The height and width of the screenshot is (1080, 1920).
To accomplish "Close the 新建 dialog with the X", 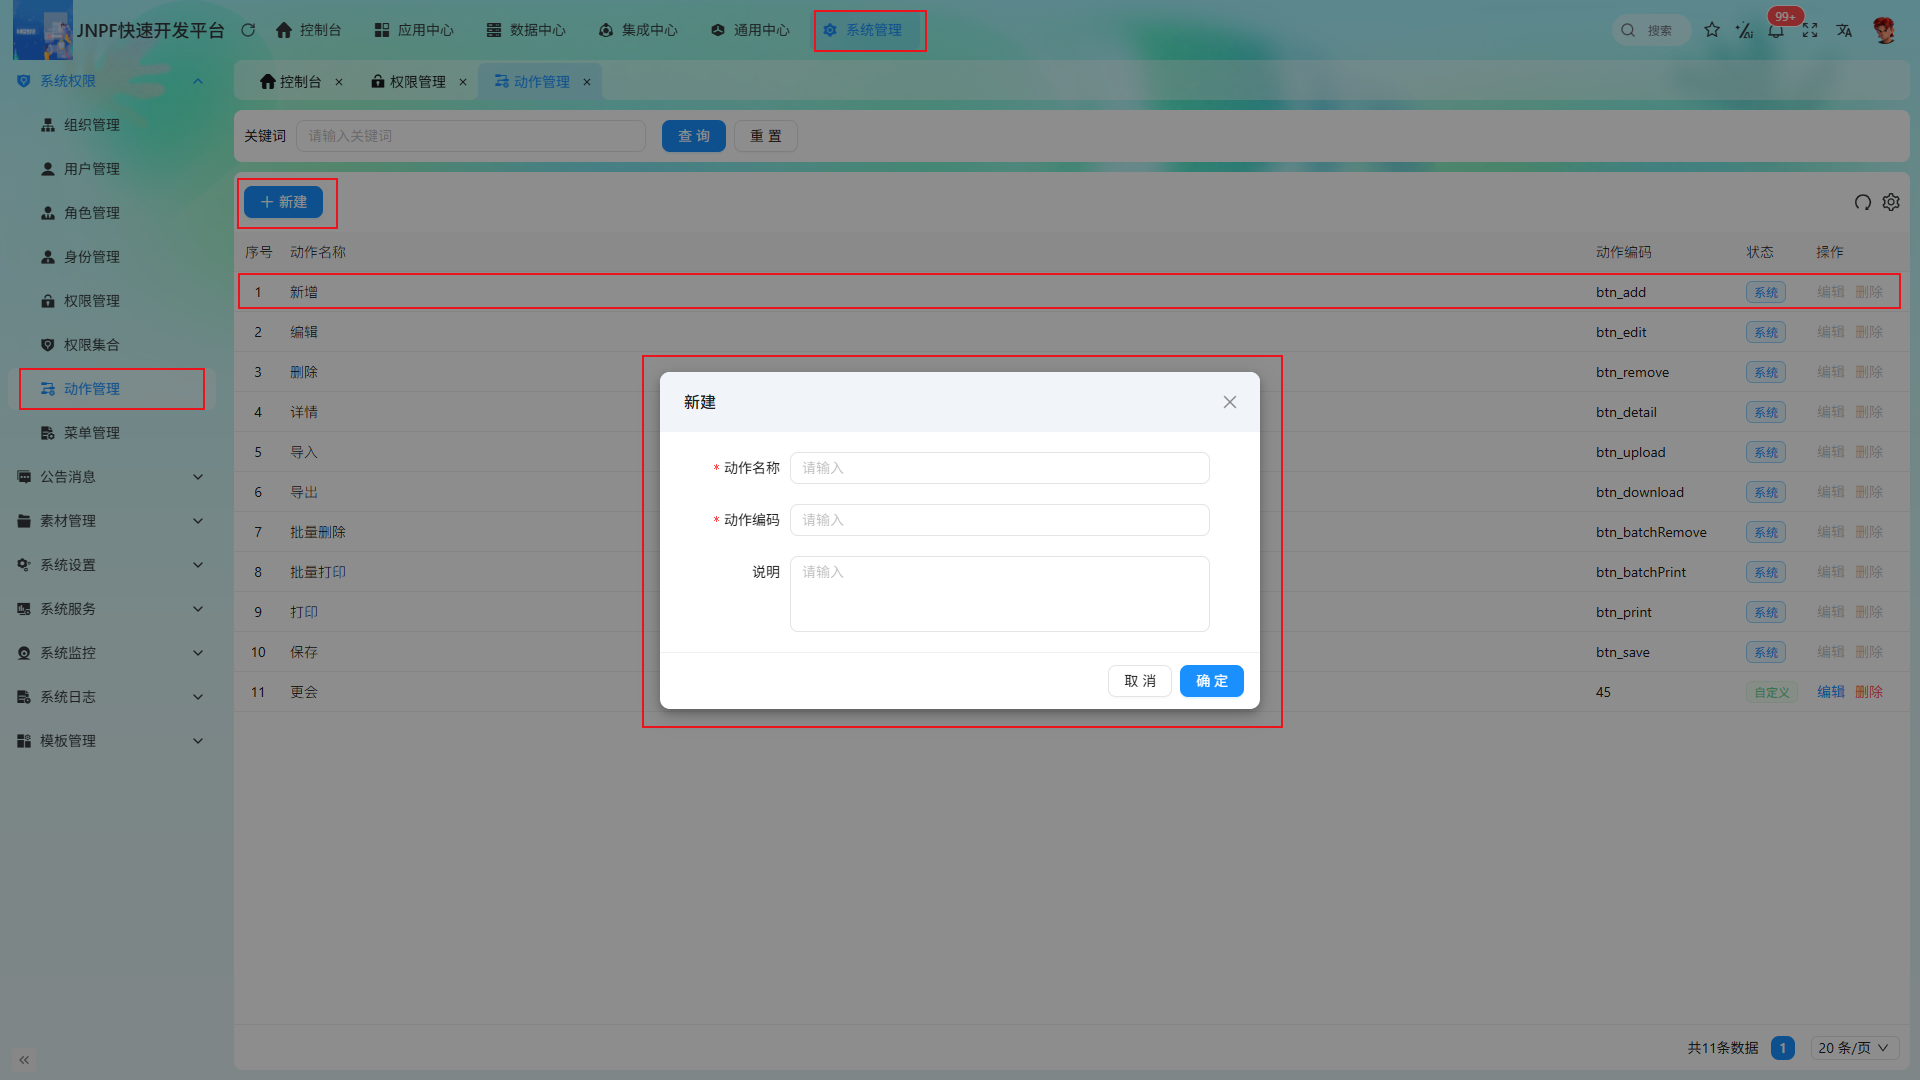I will point(1230,402).
